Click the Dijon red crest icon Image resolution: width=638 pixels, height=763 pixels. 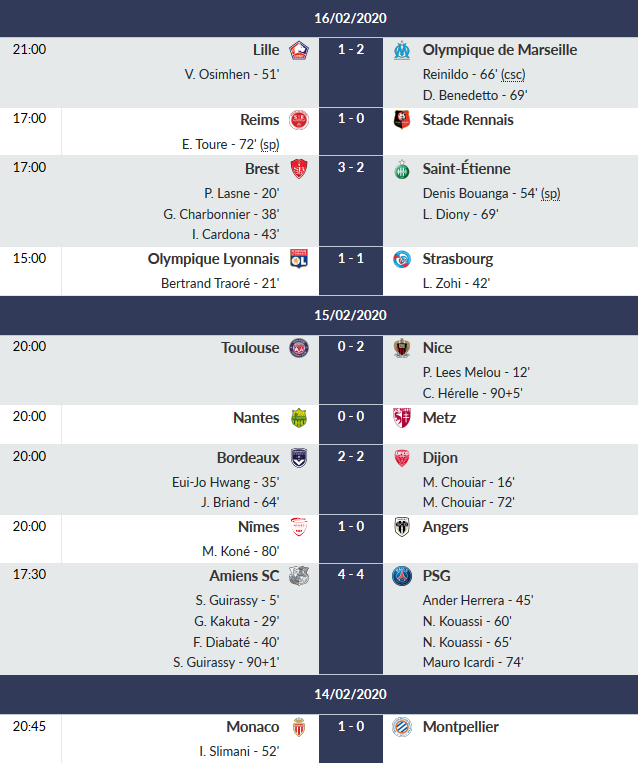402,457
